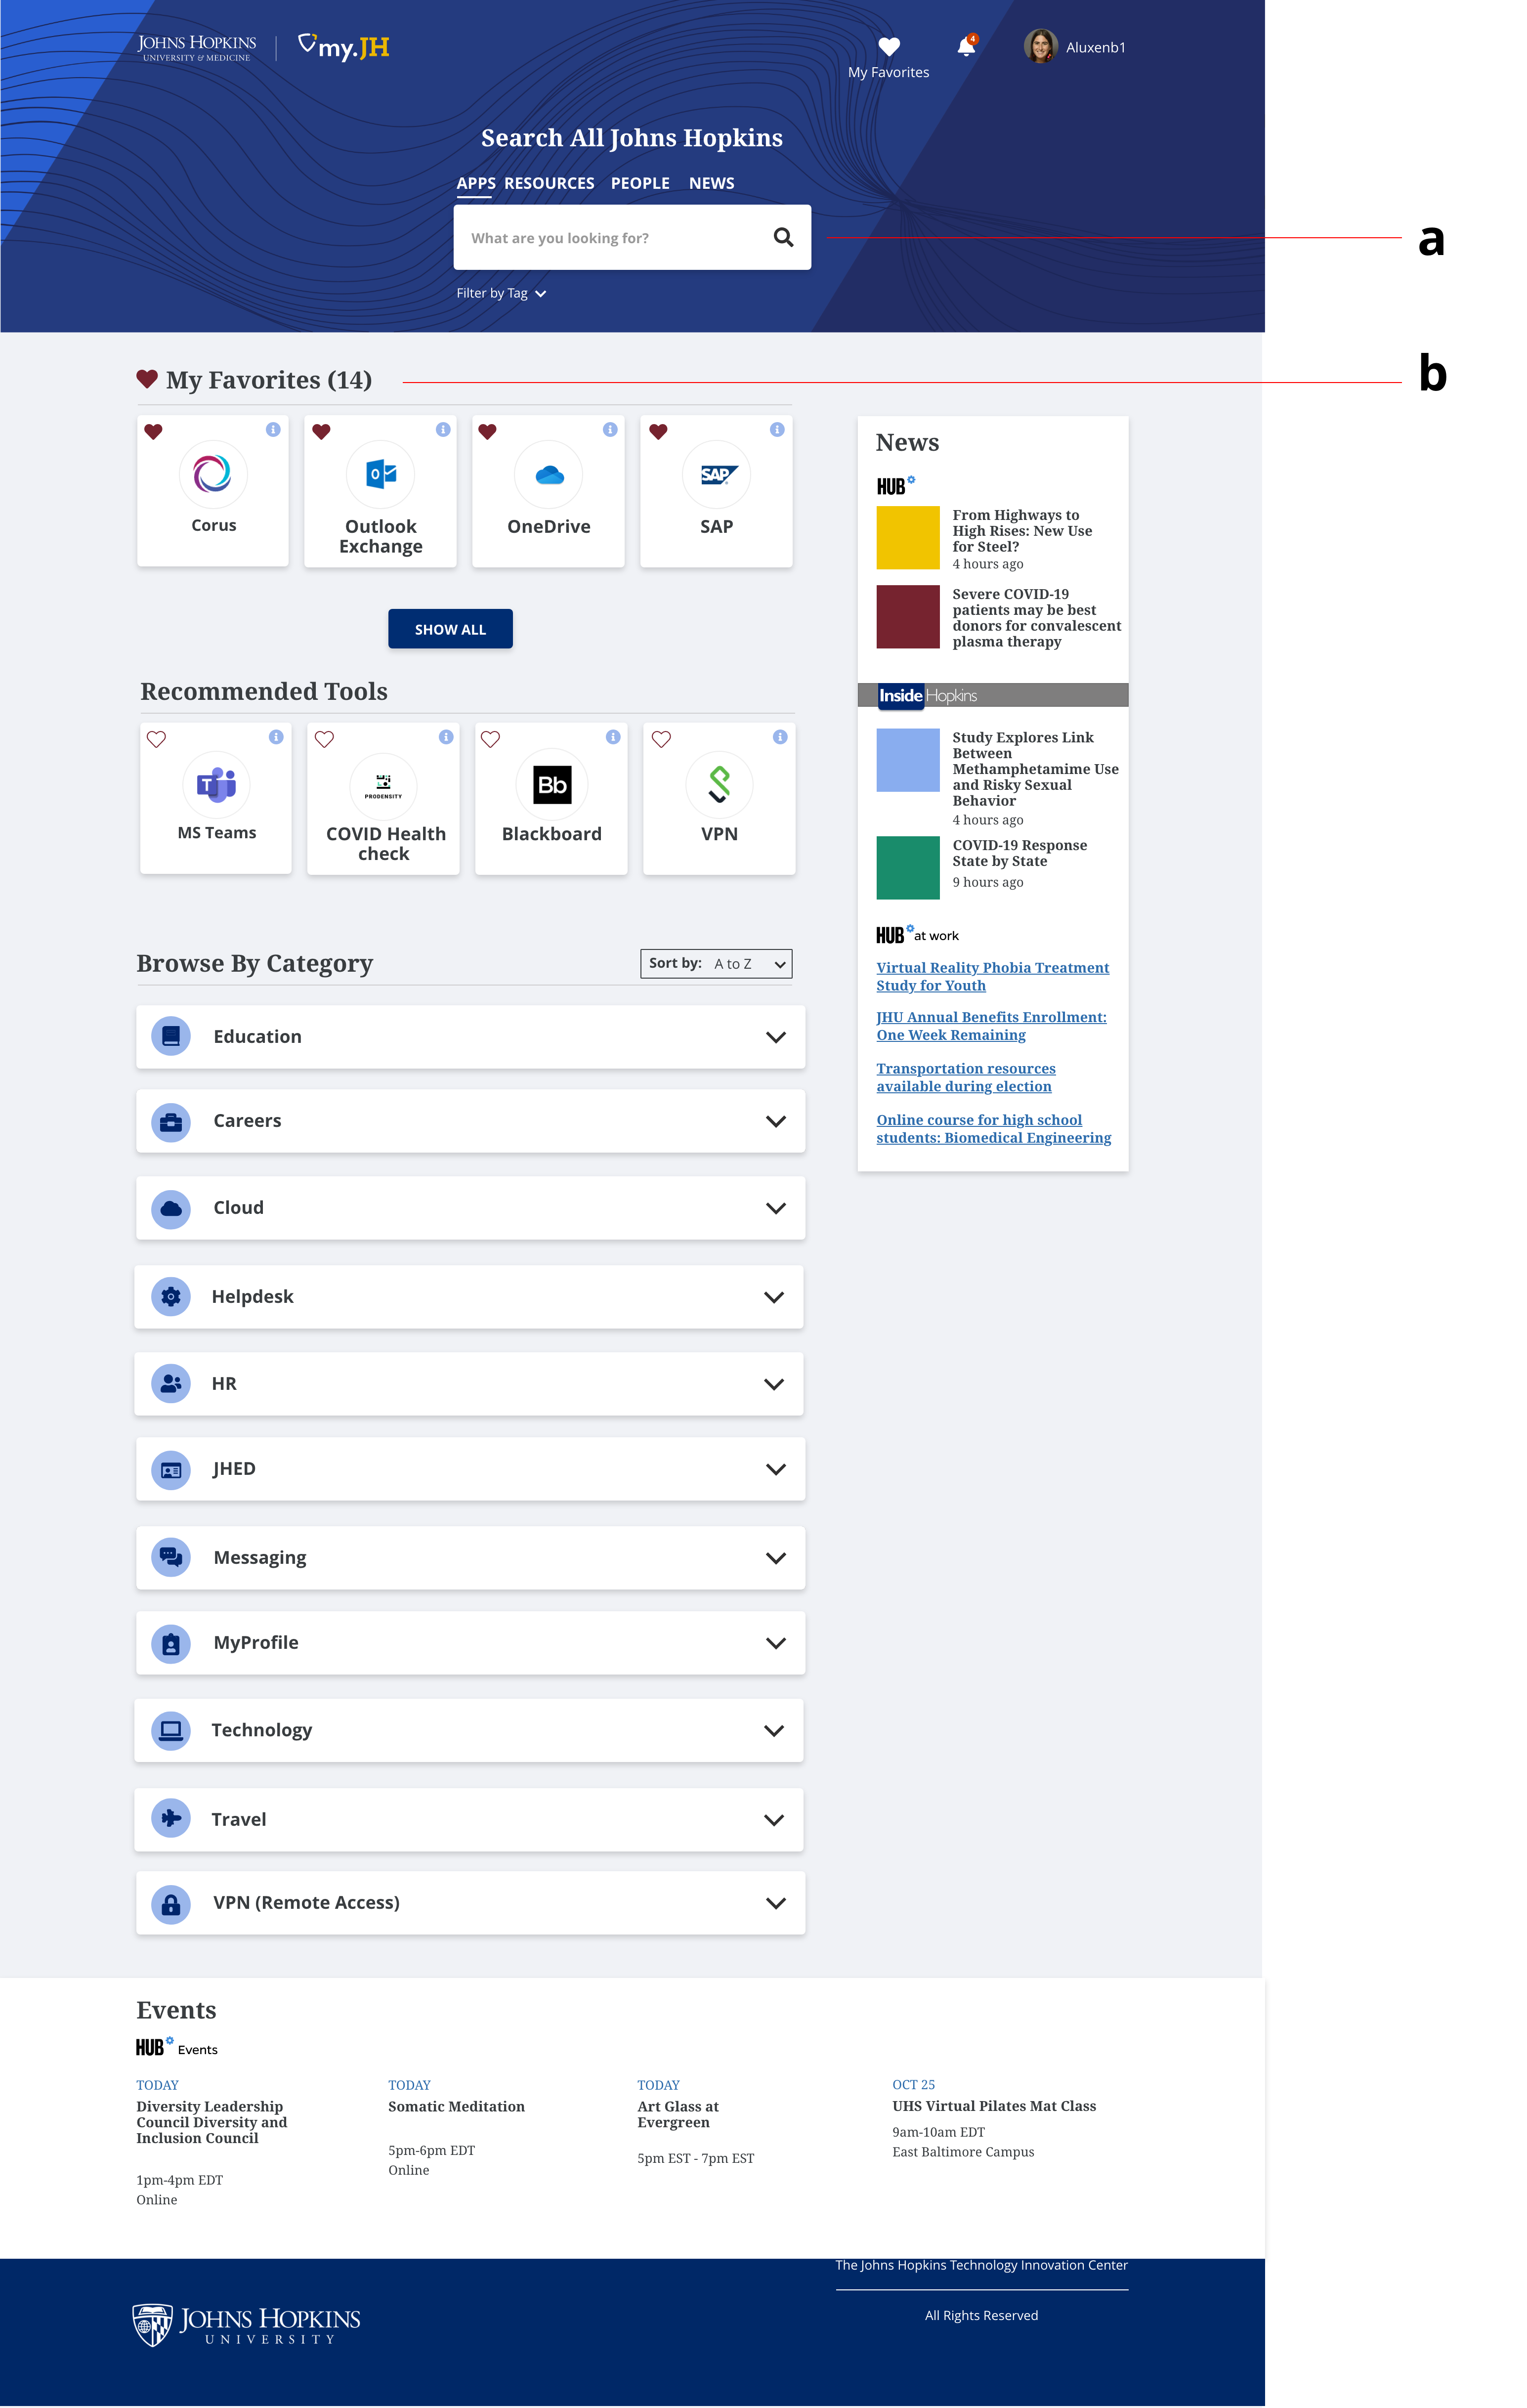1527x2408 pixels.
Task: Remove SAP from favorites via heart
Action: [658, 432]
